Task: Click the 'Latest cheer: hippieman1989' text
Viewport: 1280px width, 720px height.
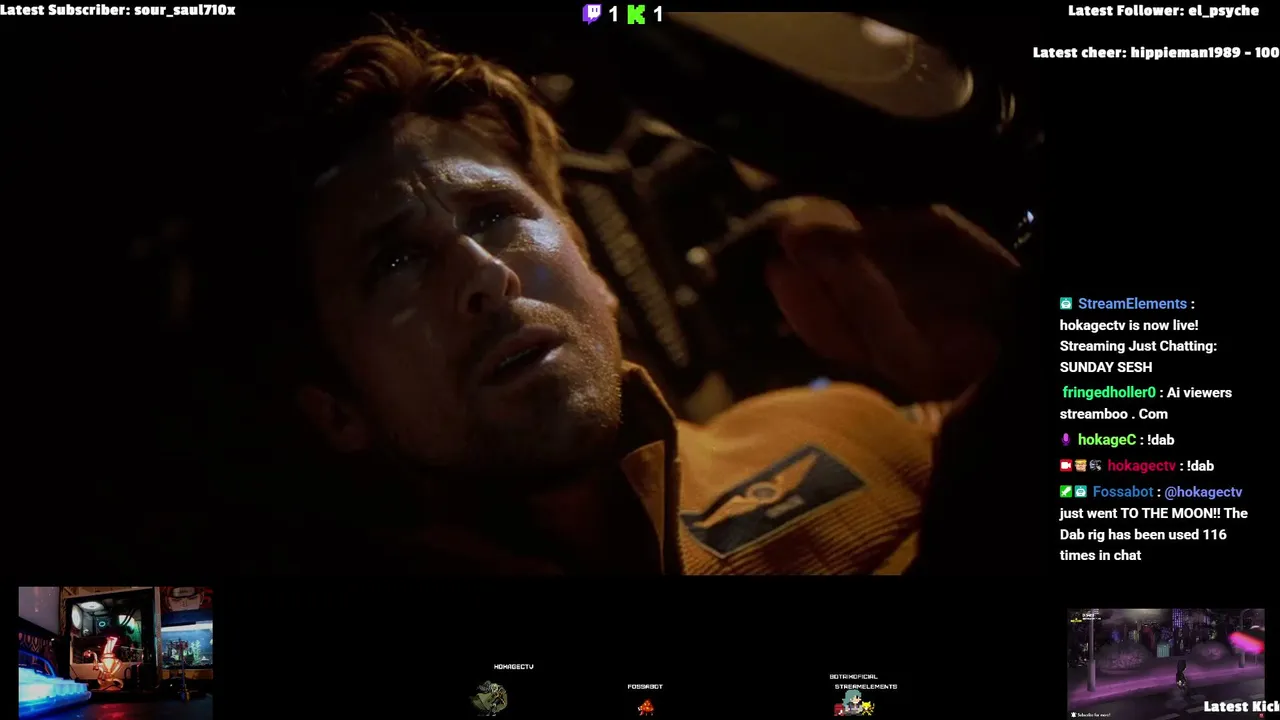Action: (1139, 52)
